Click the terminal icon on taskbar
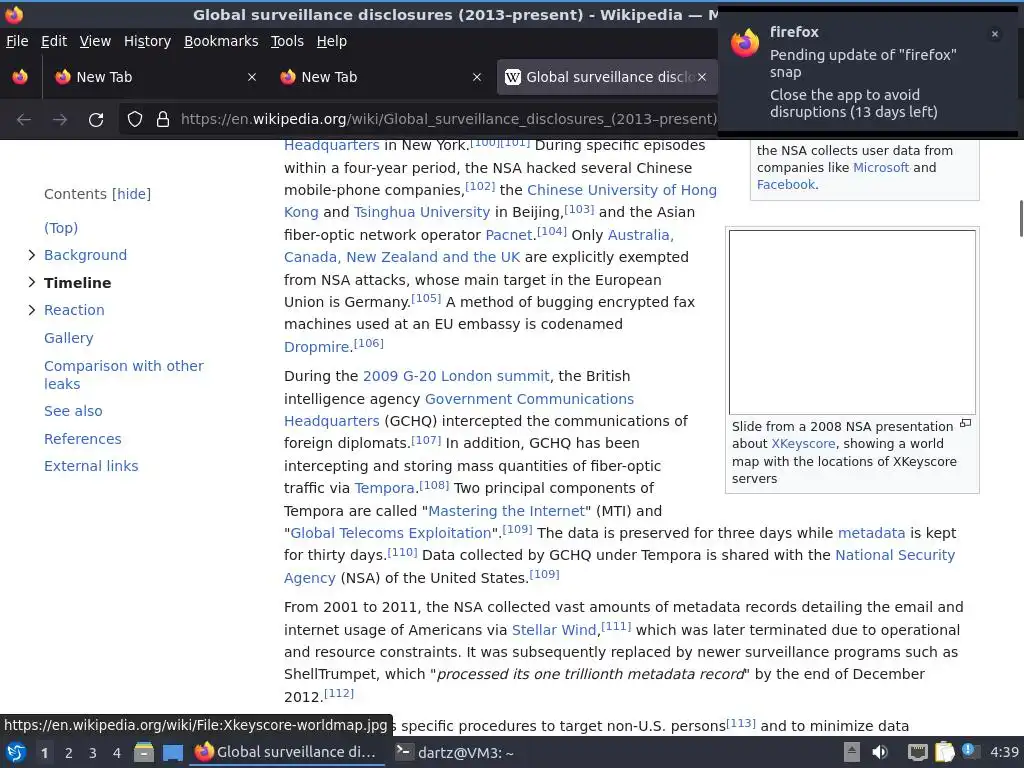The height and width of the screenshot is (768, 1024). (404, 752)
